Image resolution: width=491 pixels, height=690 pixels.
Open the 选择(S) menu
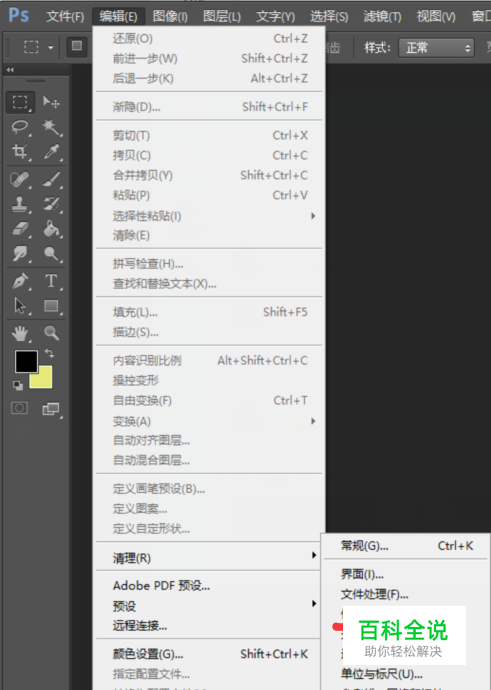click(329, 17)
